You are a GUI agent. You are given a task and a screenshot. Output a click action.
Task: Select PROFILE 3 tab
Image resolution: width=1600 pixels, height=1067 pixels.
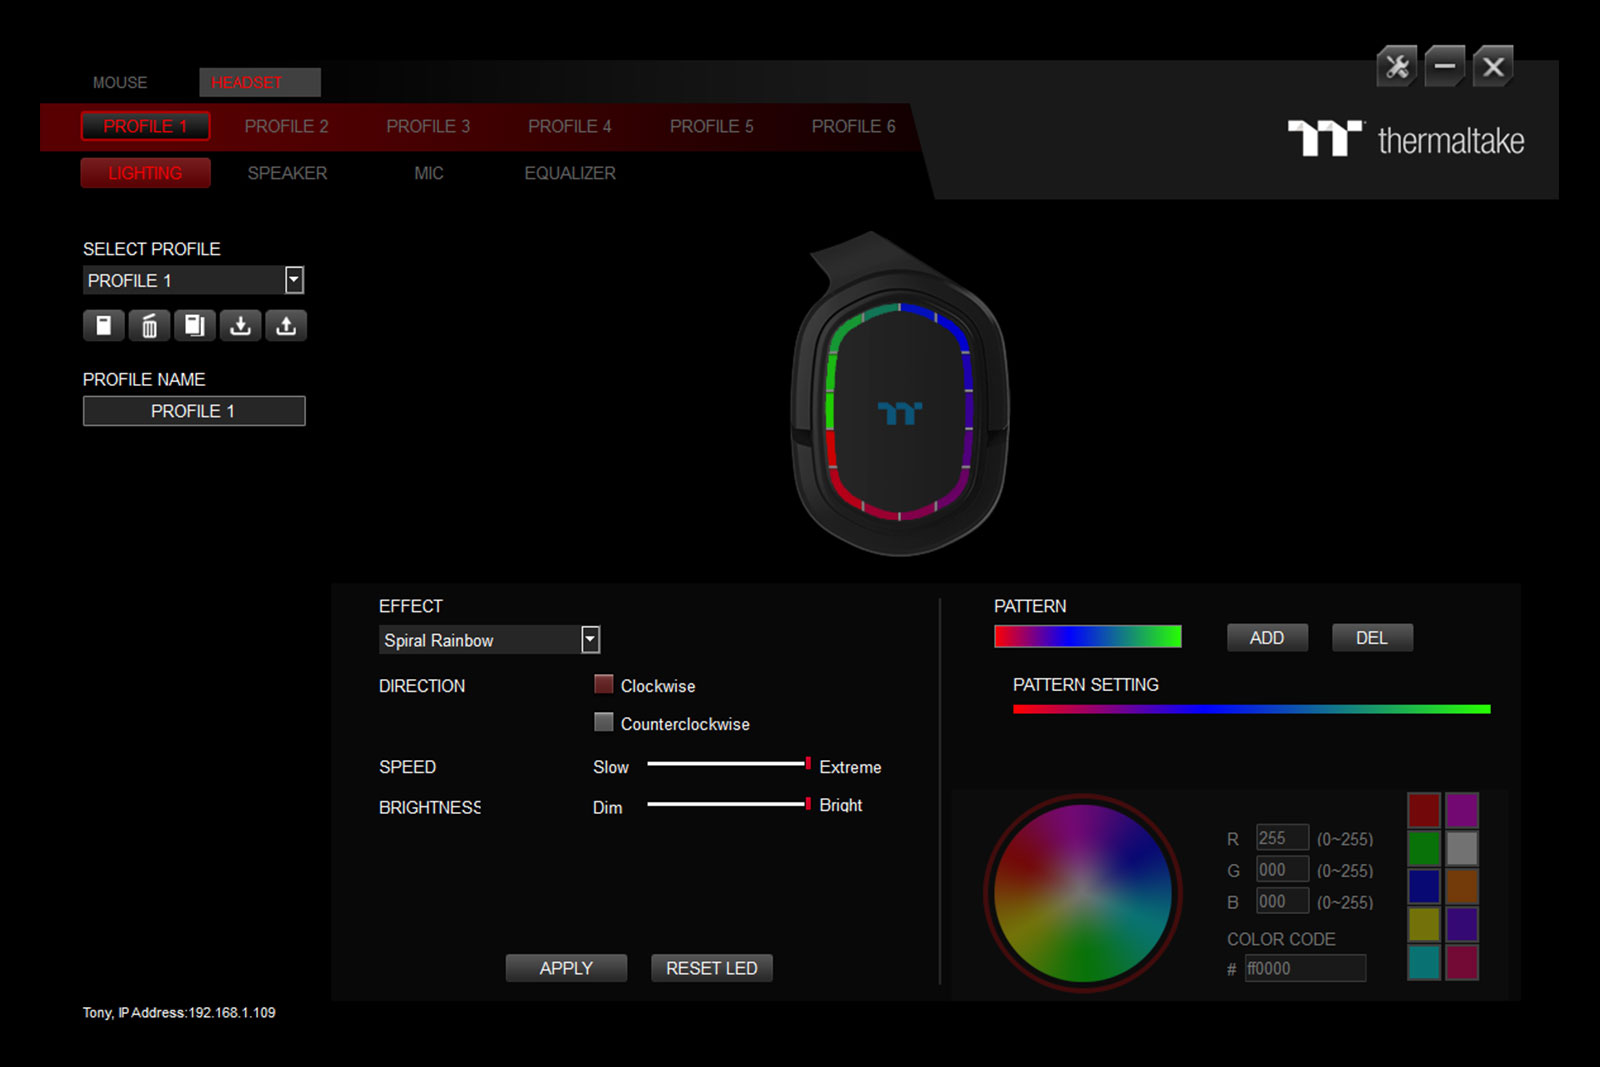tap(428, 126)
